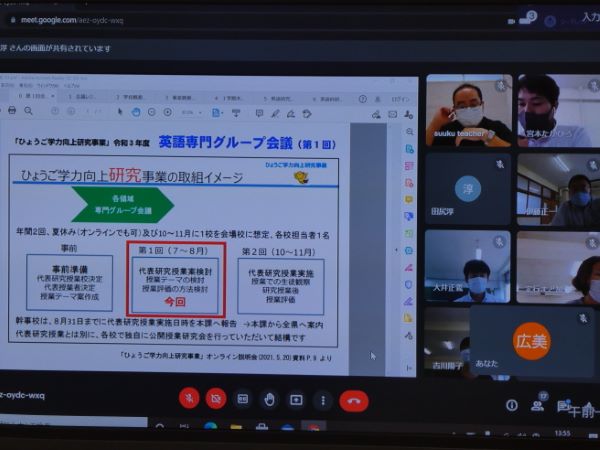Click the taskbar clock showing 13:55
Viewport: 600px width, 450px height.
pyautogui.click(x=562, y=433)
